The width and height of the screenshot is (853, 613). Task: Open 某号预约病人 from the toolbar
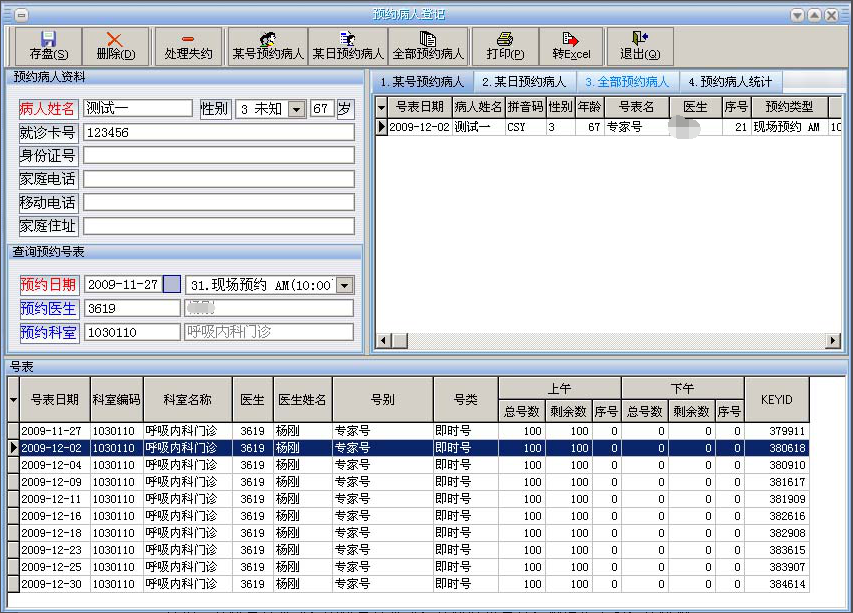[268, 46]
